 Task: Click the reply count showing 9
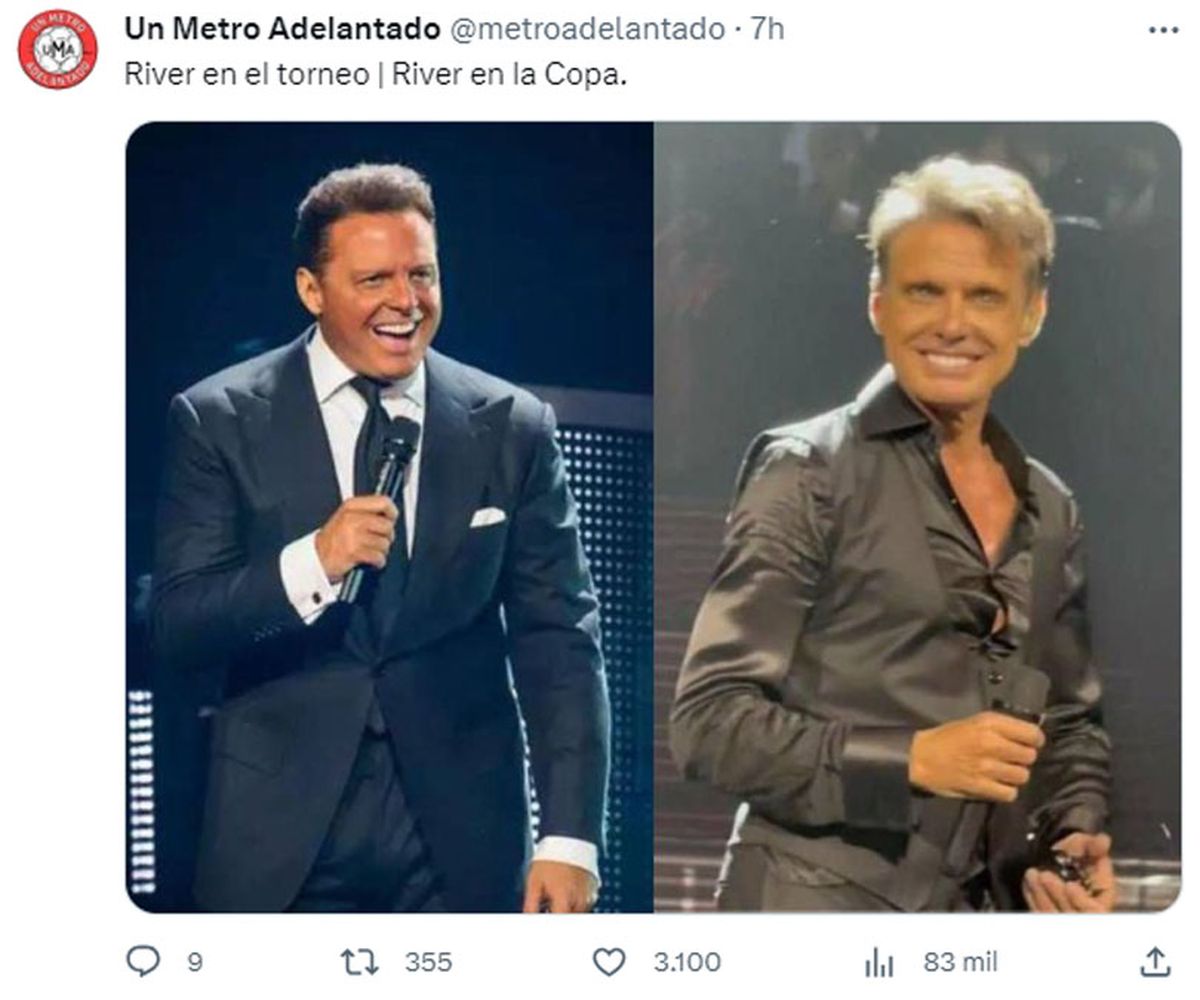click(x=195, y=963)
